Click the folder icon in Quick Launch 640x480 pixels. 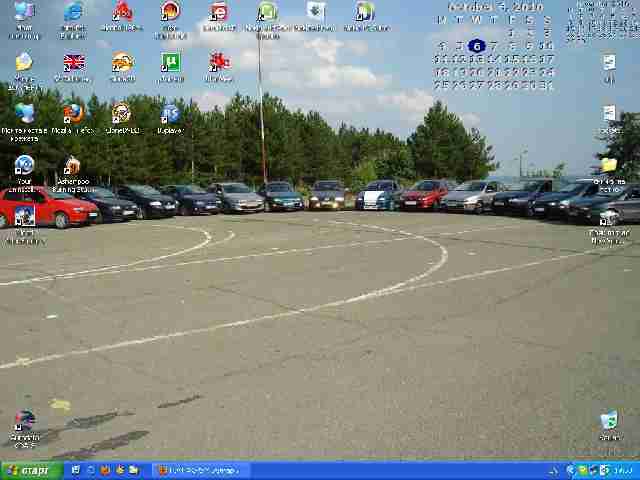coord(133,470)
